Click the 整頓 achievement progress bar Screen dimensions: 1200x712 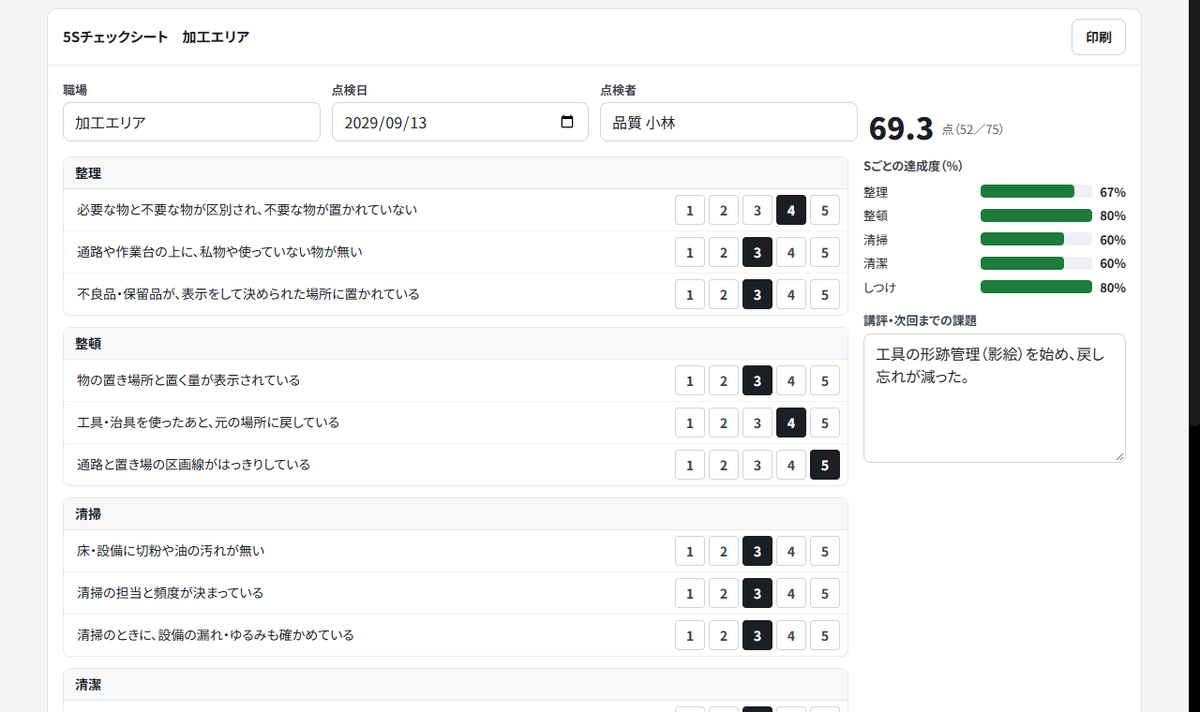tap(1036, 215)
